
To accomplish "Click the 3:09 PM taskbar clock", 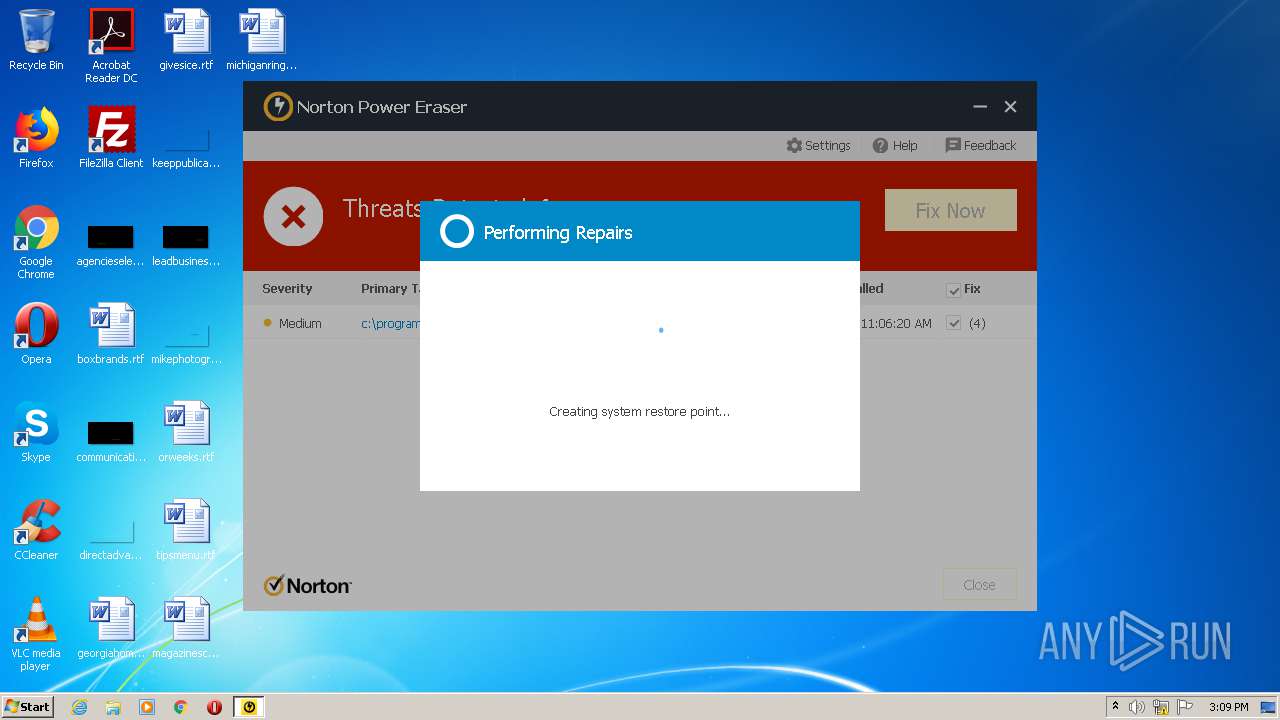I will 1228,707.
